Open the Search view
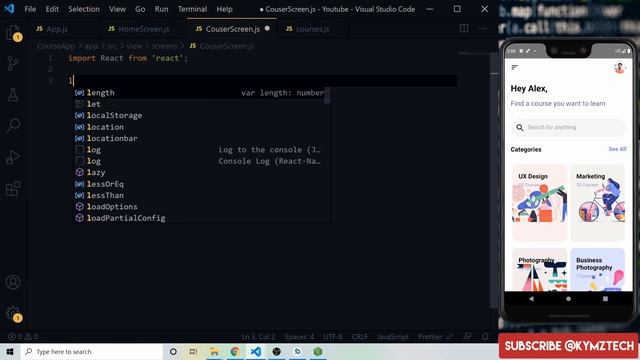640x360 pixels. point(13,126)
